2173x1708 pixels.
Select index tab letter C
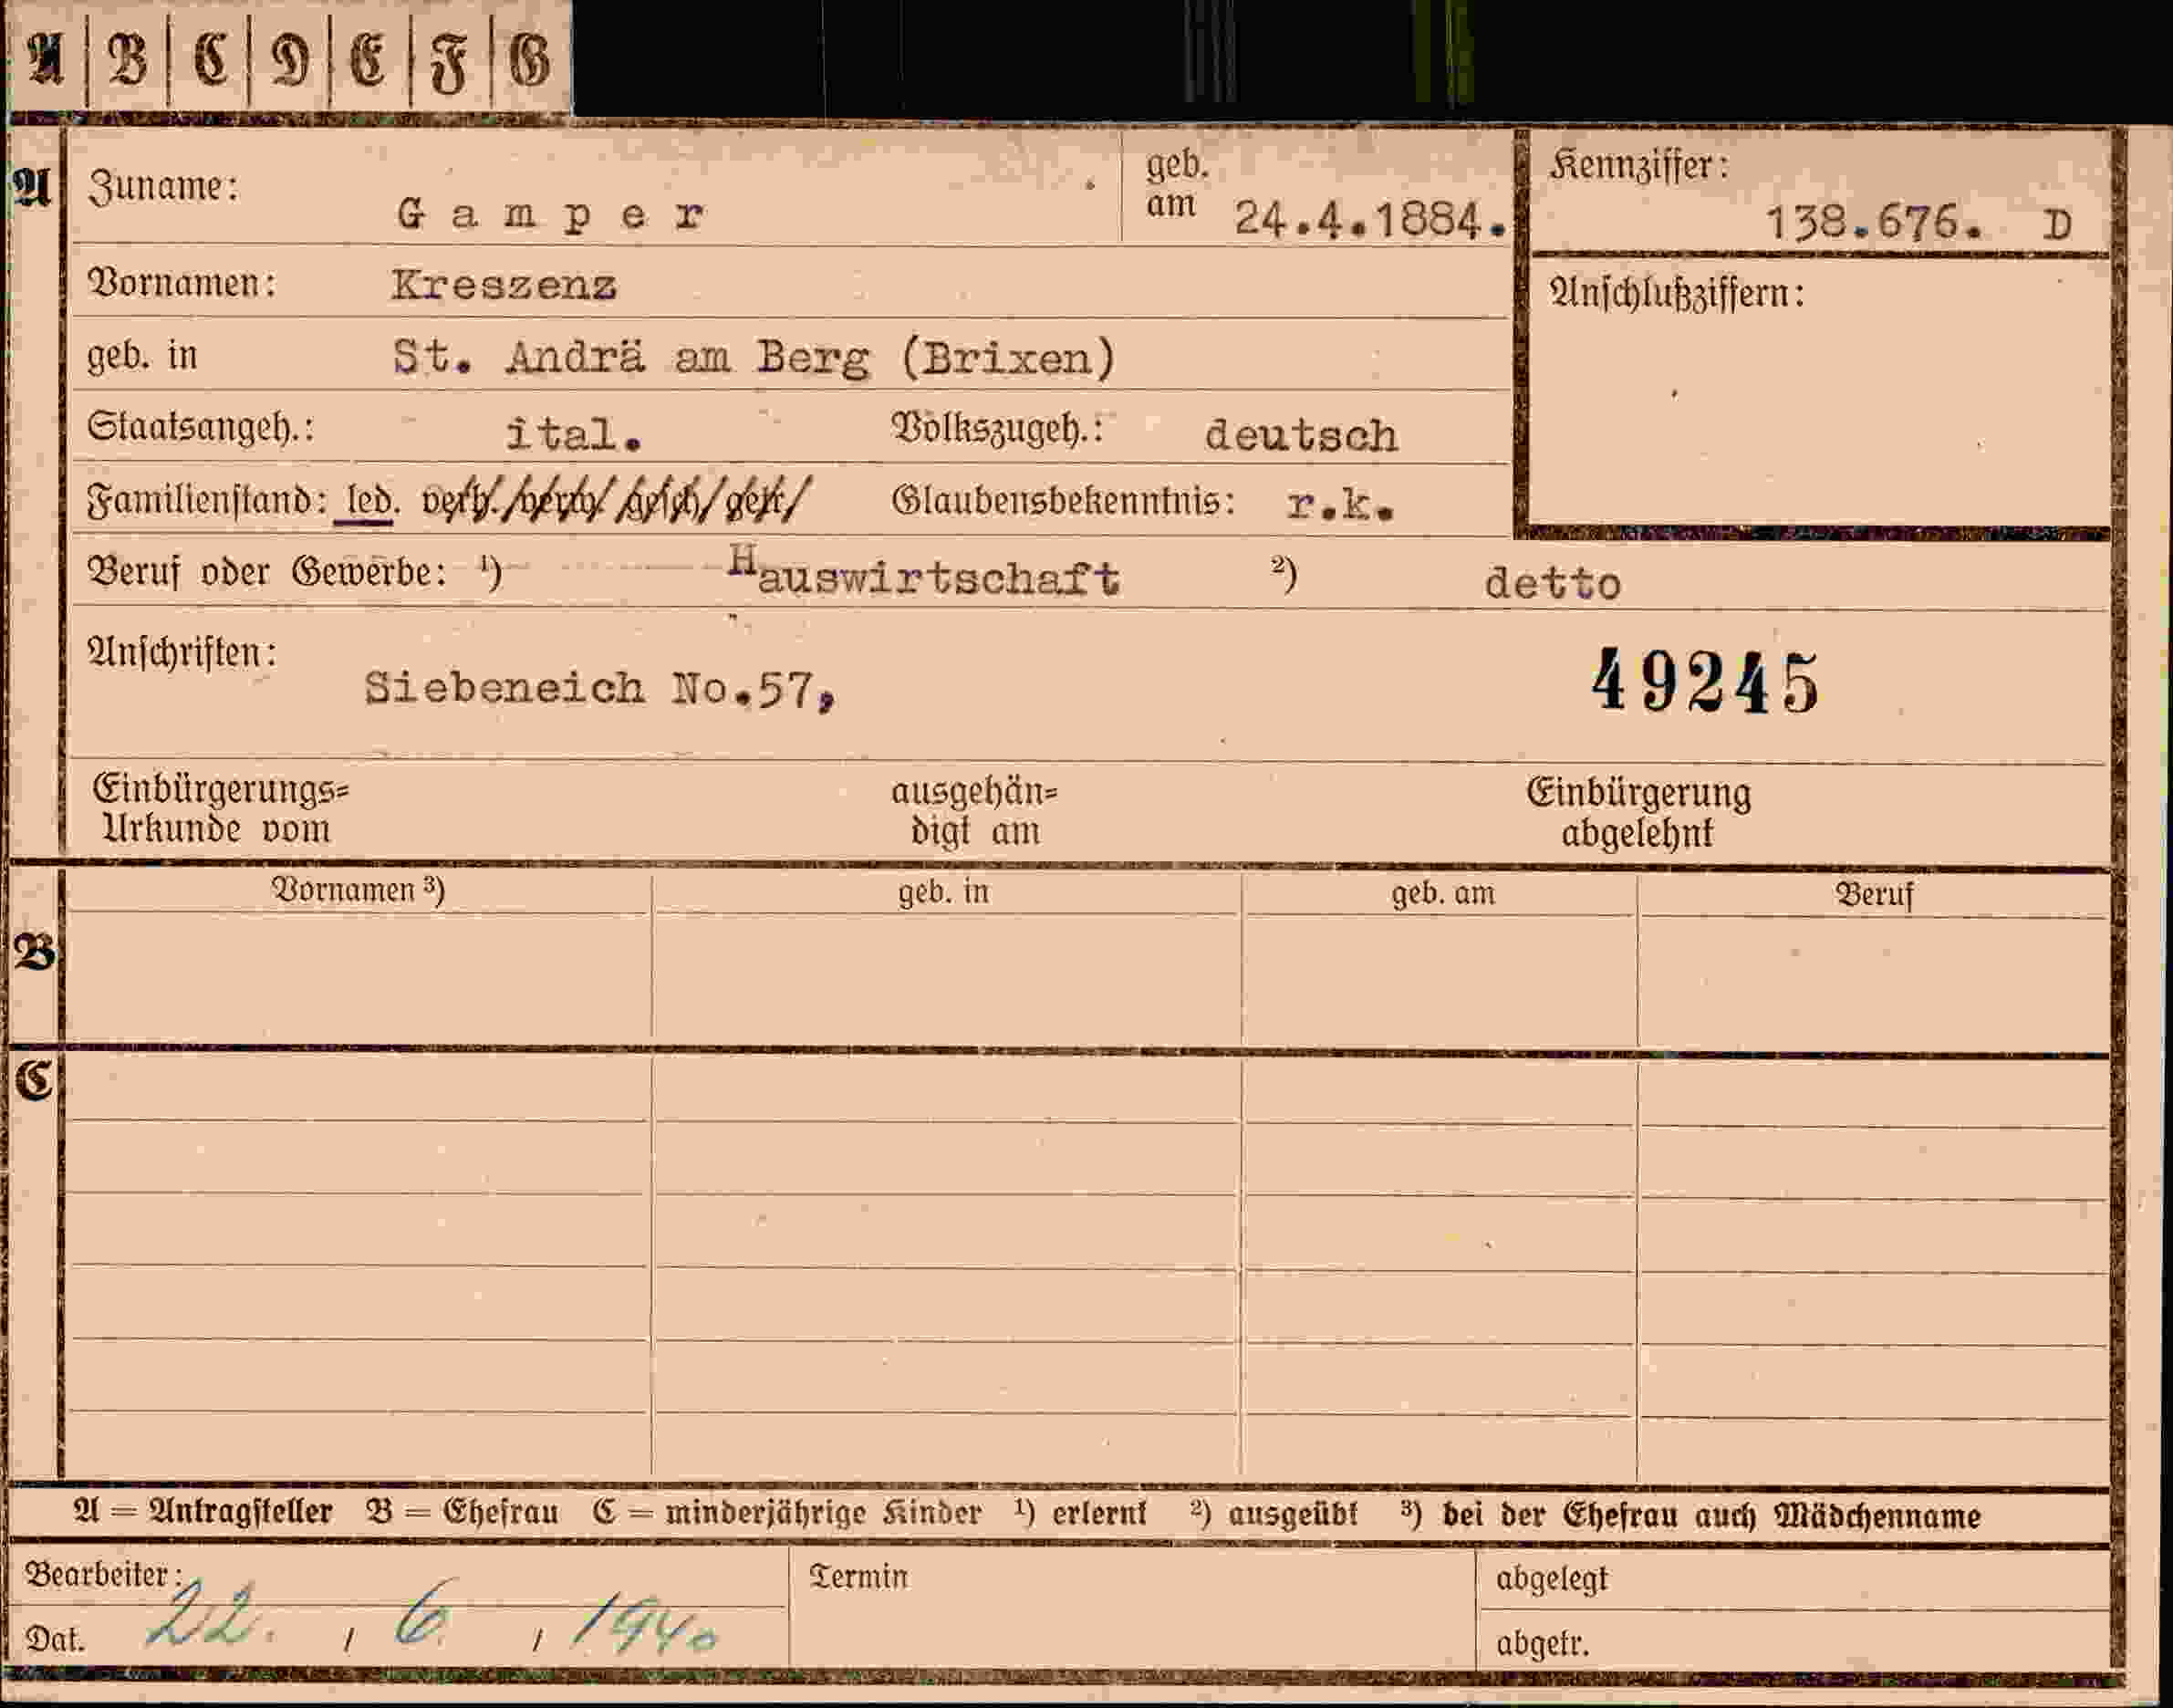(209, 59)
